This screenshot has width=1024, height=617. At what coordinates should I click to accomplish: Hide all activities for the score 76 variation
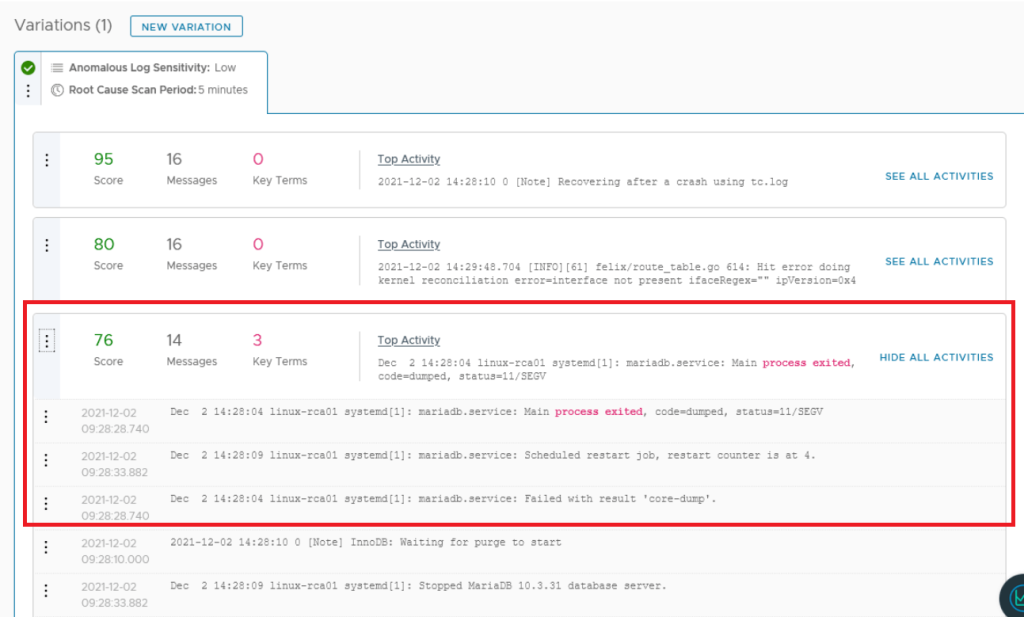click(936, 357)
